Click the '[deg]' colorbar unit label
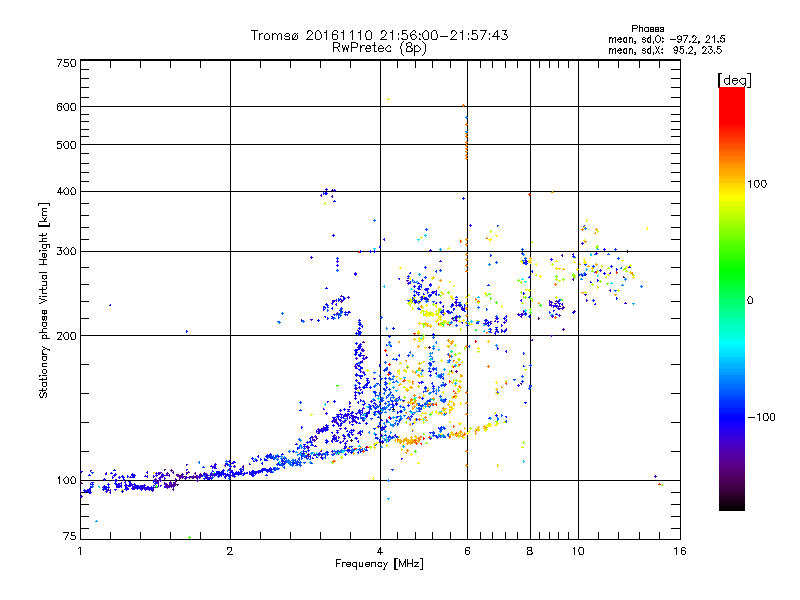Viewport: 800px width, 600px height. point(734,80)
